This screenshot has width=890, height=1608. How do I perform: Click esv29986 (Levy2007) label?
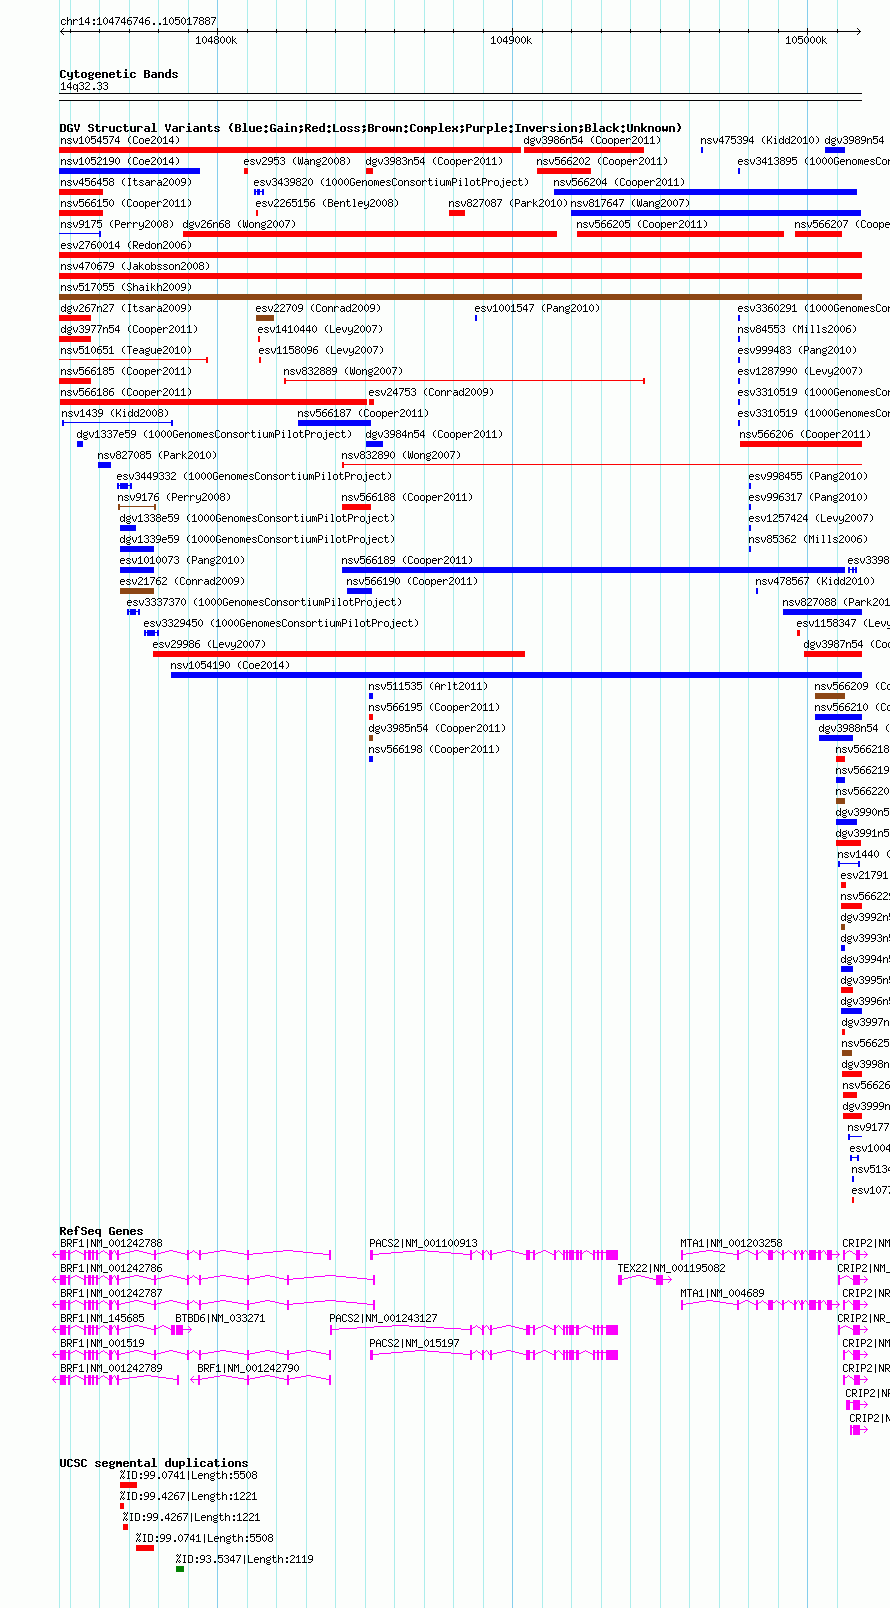coord(209,644)
